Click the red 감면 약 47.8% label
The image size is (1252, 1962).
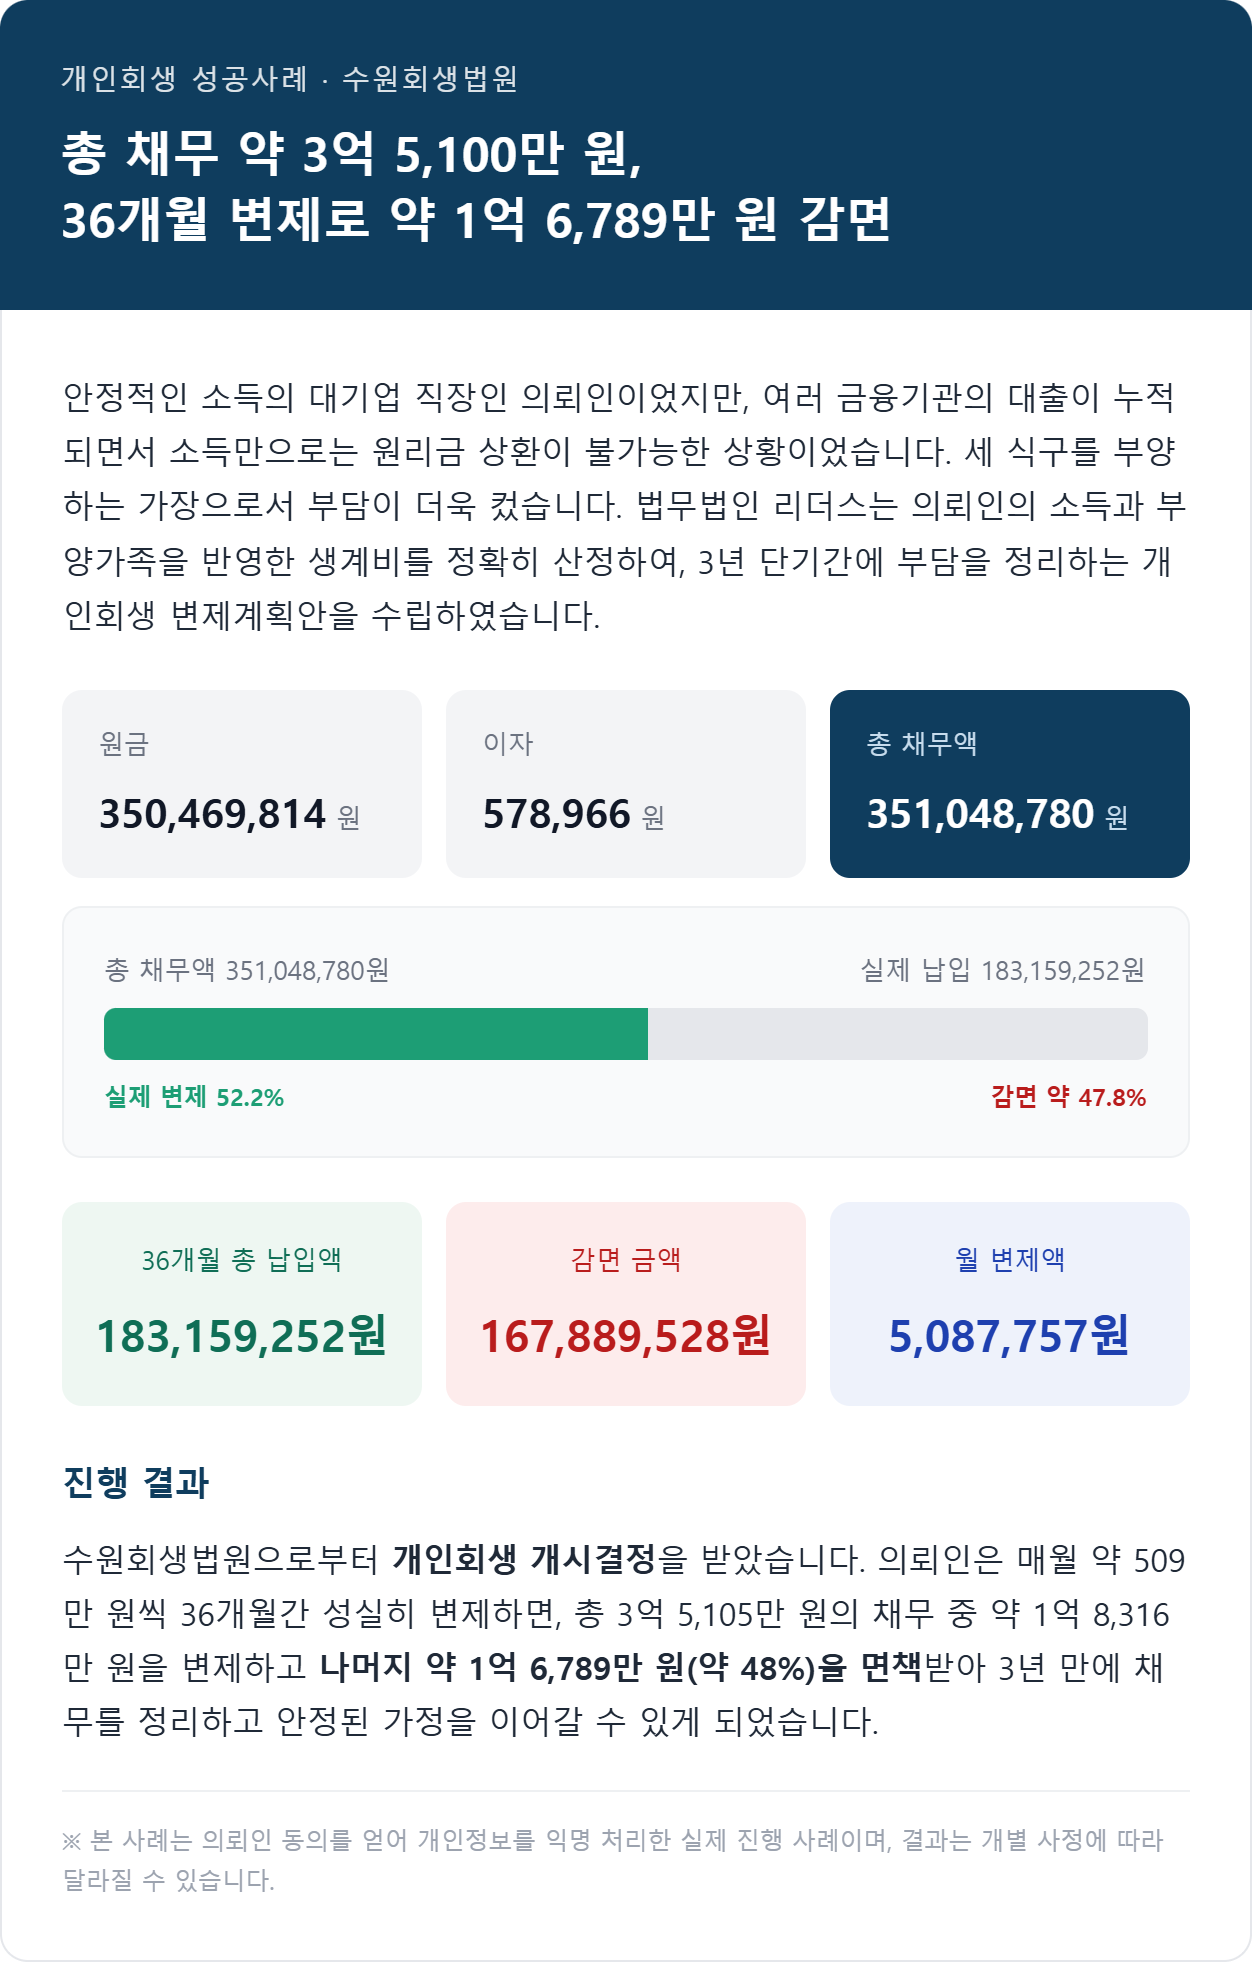click(x=1069, y=1097)
